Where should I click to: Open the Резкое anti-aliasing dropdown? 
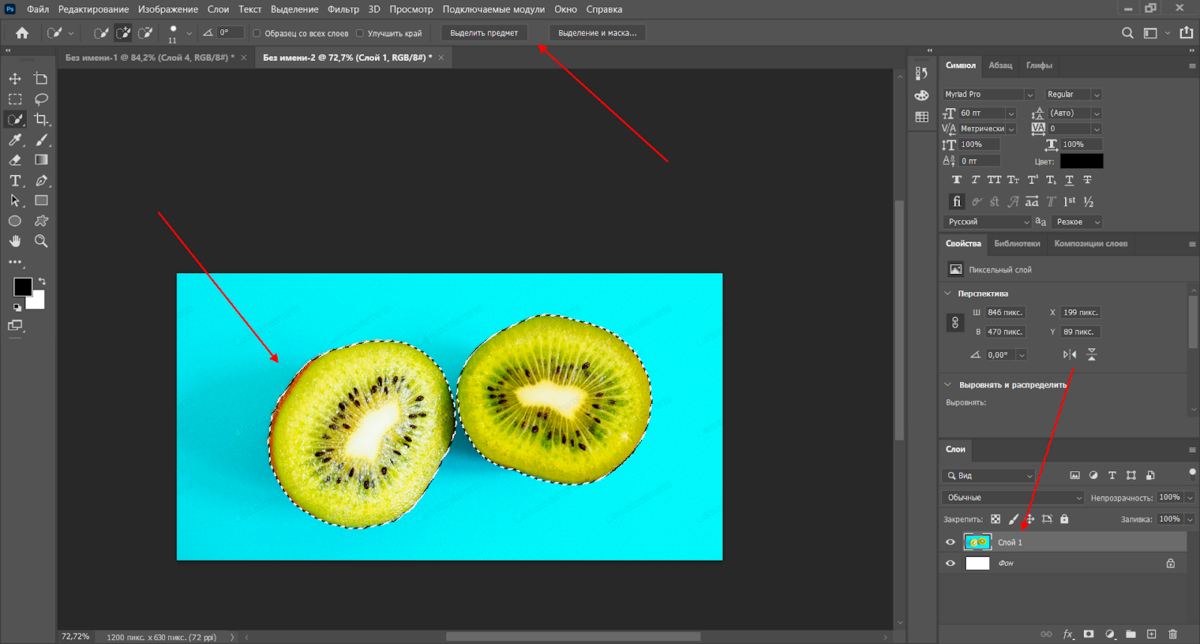(1075, 221)
